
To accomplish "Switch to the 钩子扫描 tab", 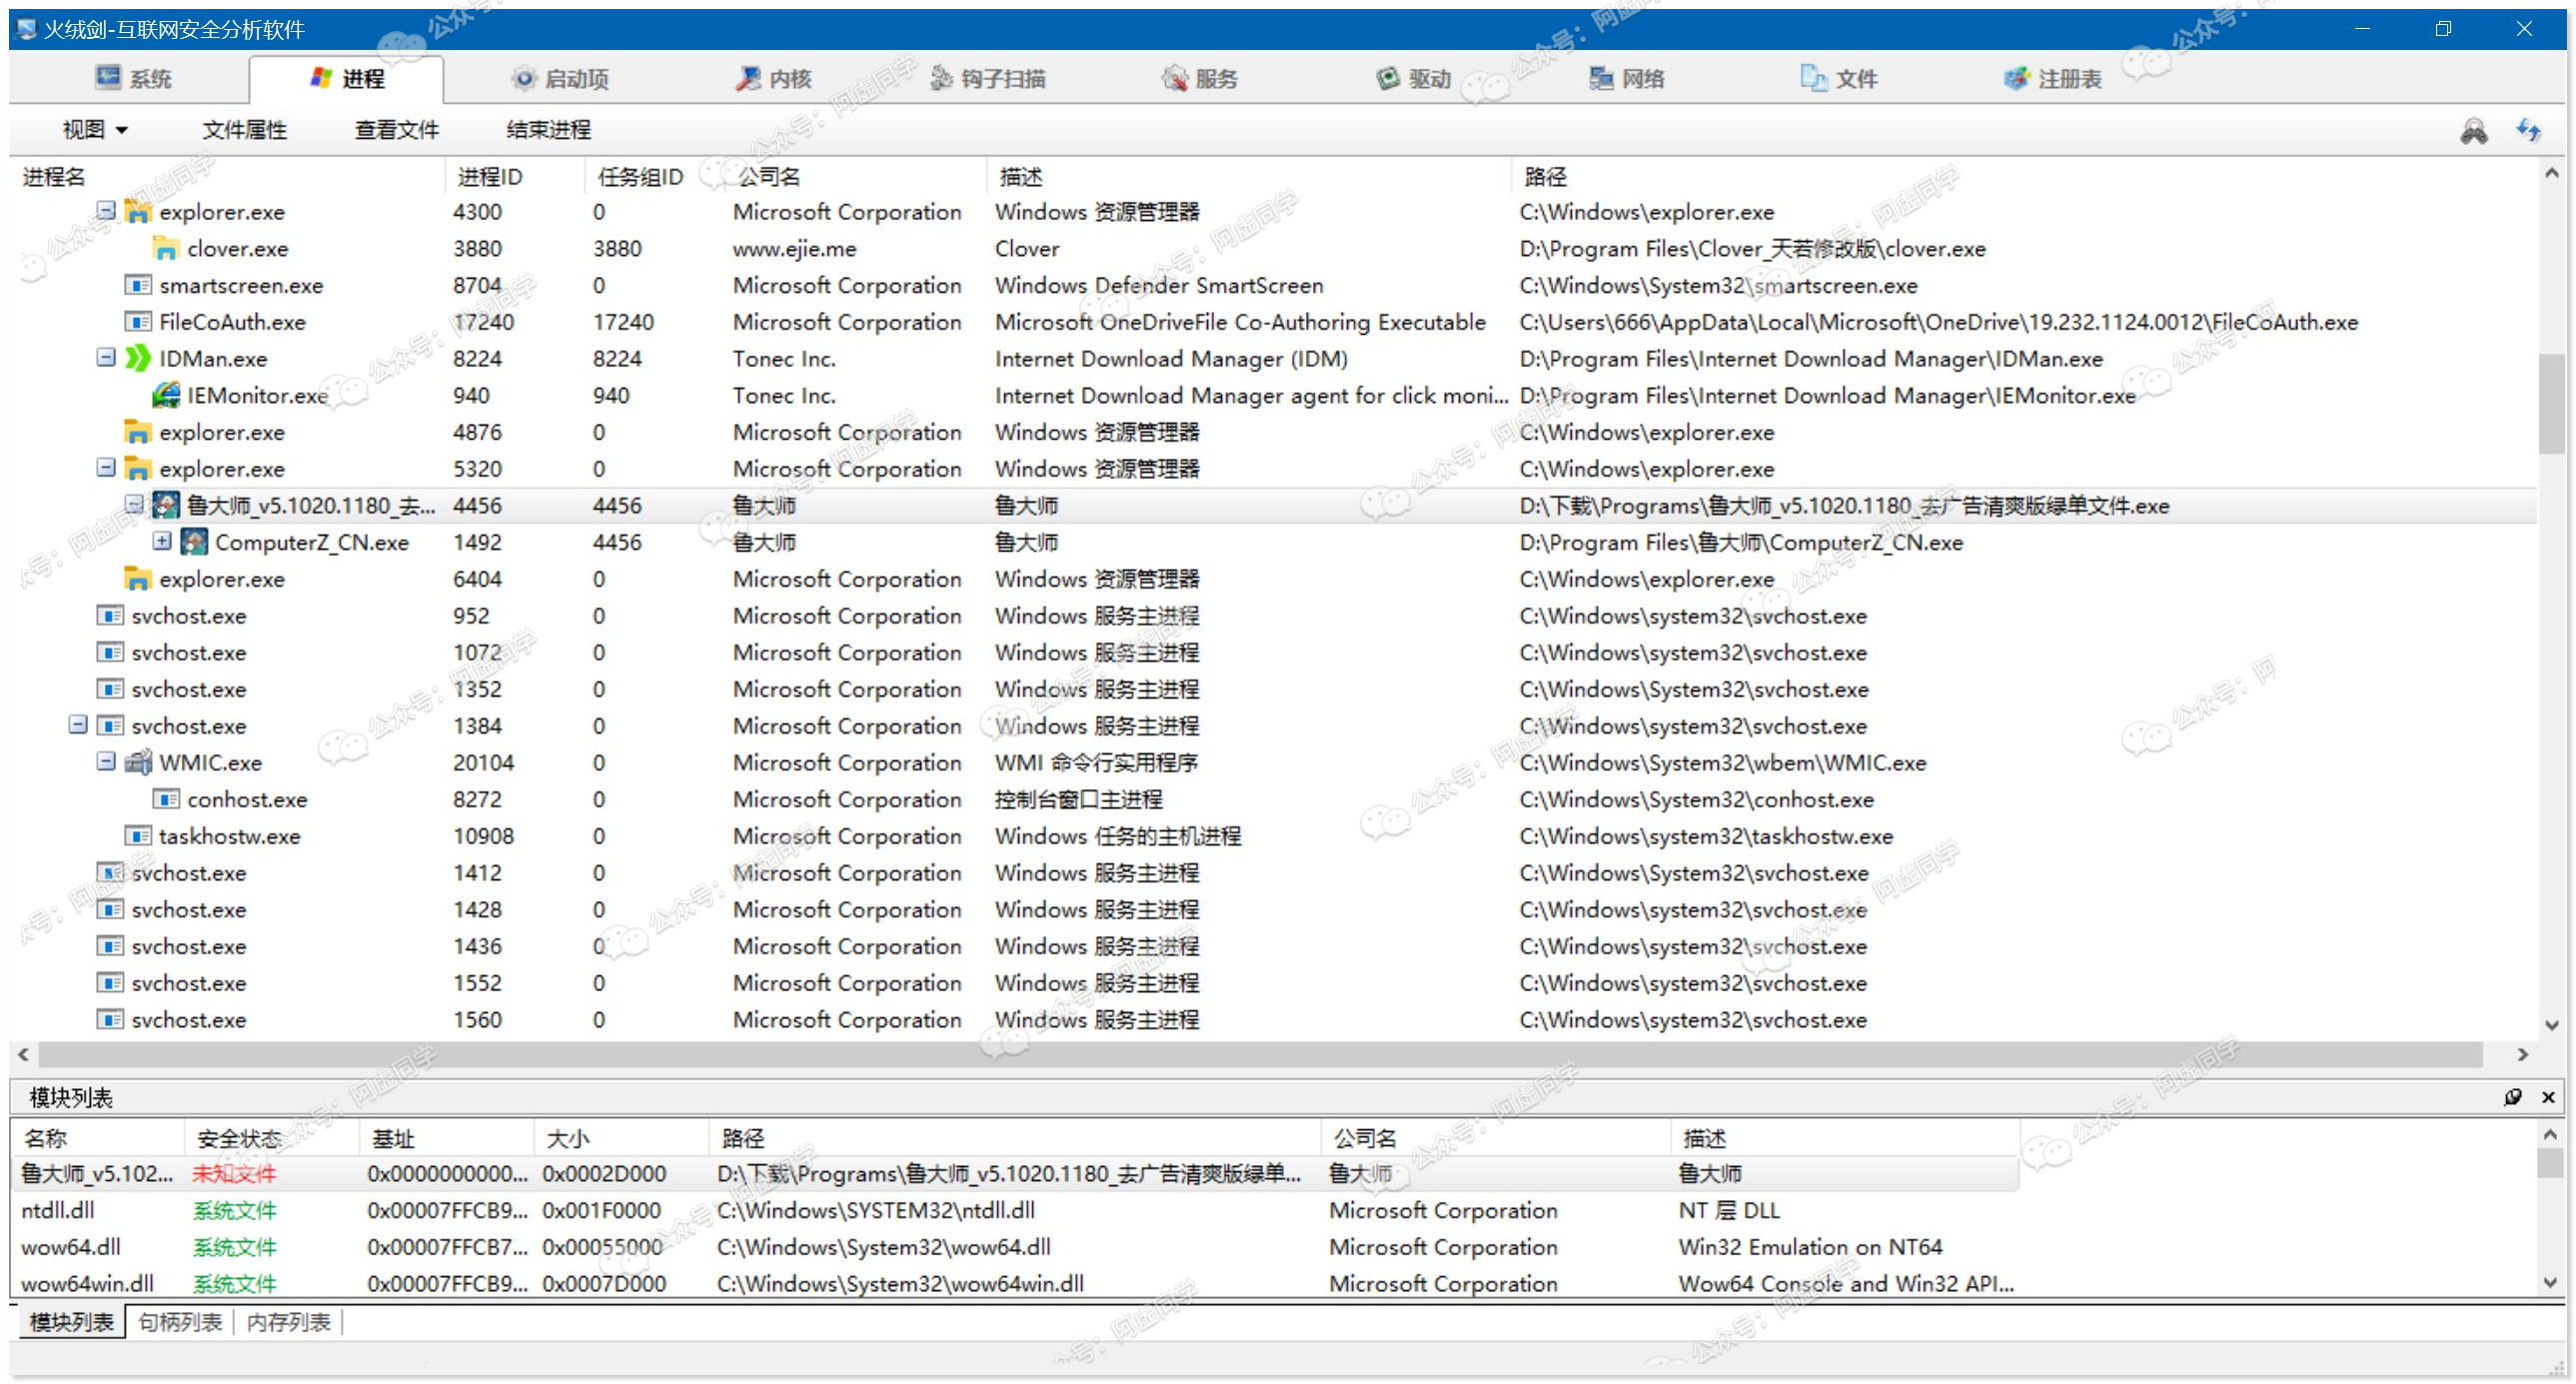I will click(988, 78).
